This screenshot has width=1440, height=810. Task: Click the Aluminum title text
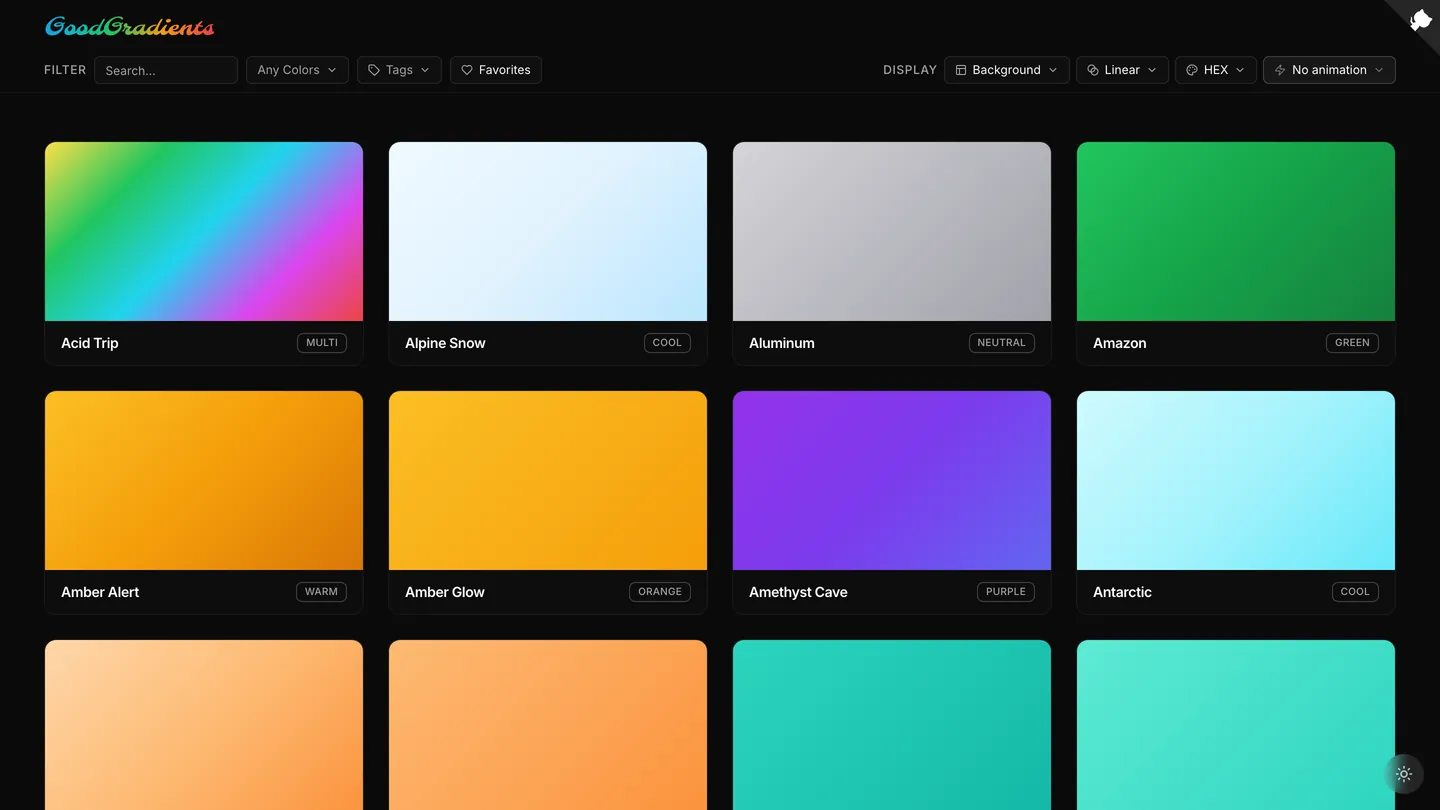click(782, 343)
